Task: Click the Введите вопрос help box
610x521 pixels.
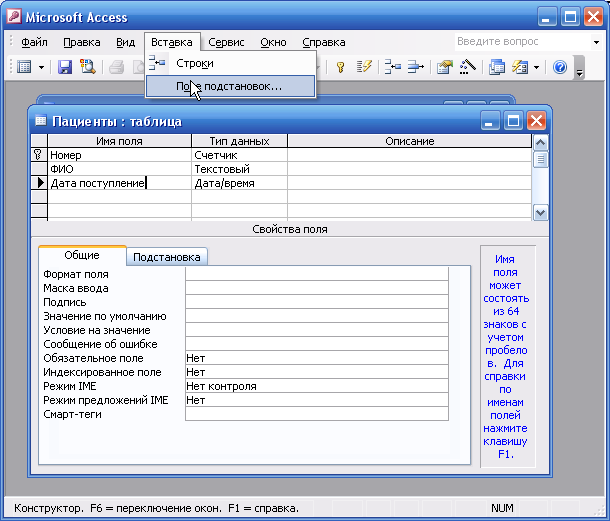Action: pos(522,41)
